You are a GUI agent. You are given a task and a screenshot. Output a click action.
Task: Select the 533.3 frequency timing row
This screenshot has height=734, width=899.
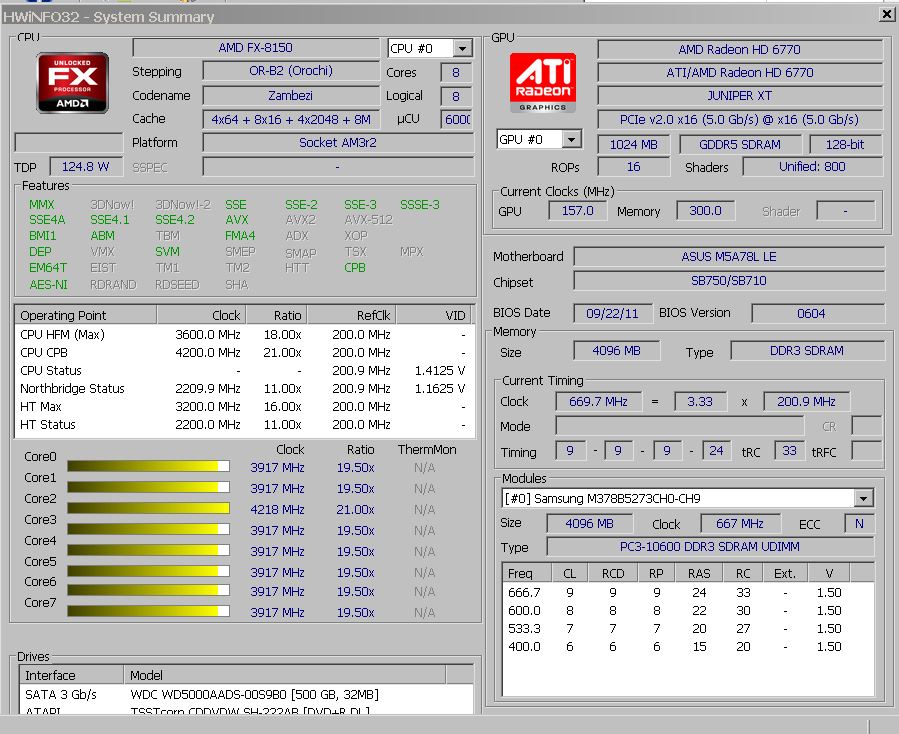(x=688, y=628)
